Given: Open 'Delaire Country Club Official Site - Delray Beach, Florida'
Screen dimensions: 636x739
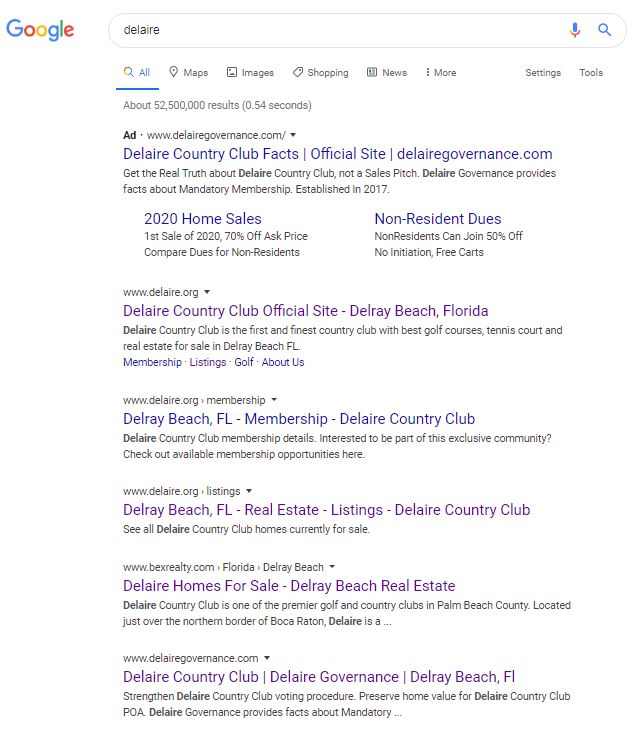Looking at the screenshot, I should (x=306, y=311).
